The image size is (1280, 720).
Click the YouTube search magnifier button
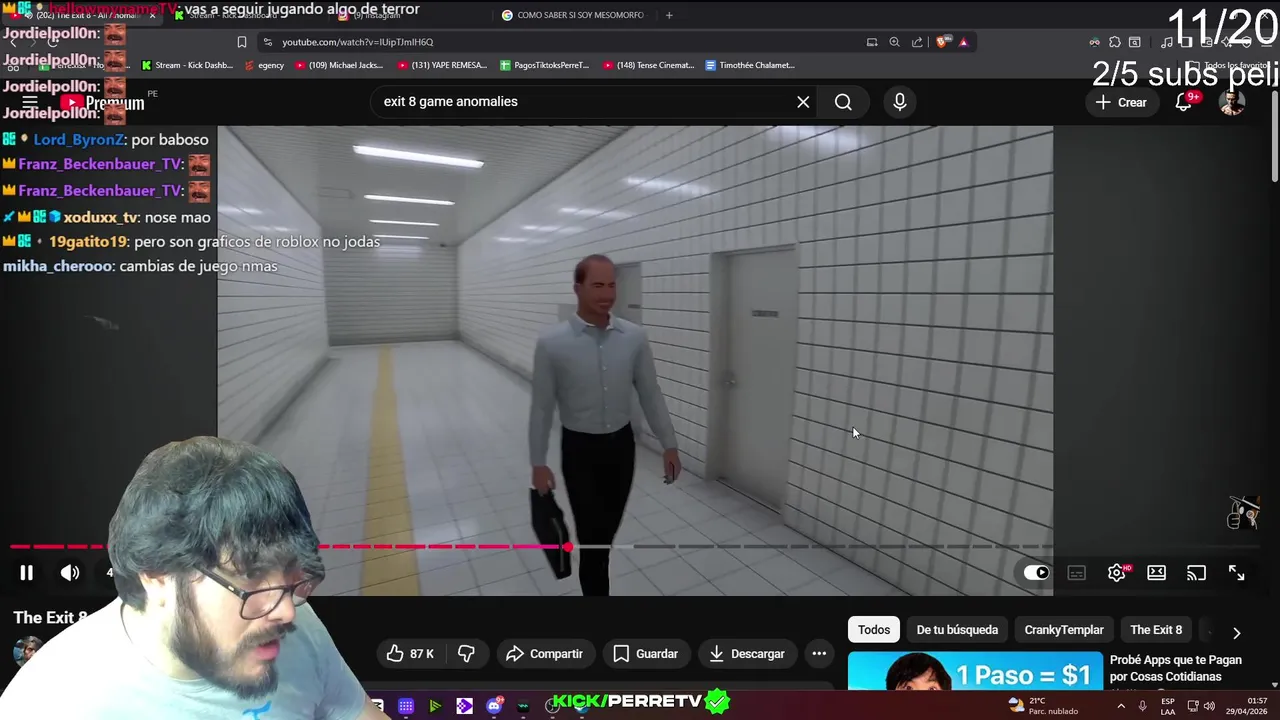tap(843, 102)
